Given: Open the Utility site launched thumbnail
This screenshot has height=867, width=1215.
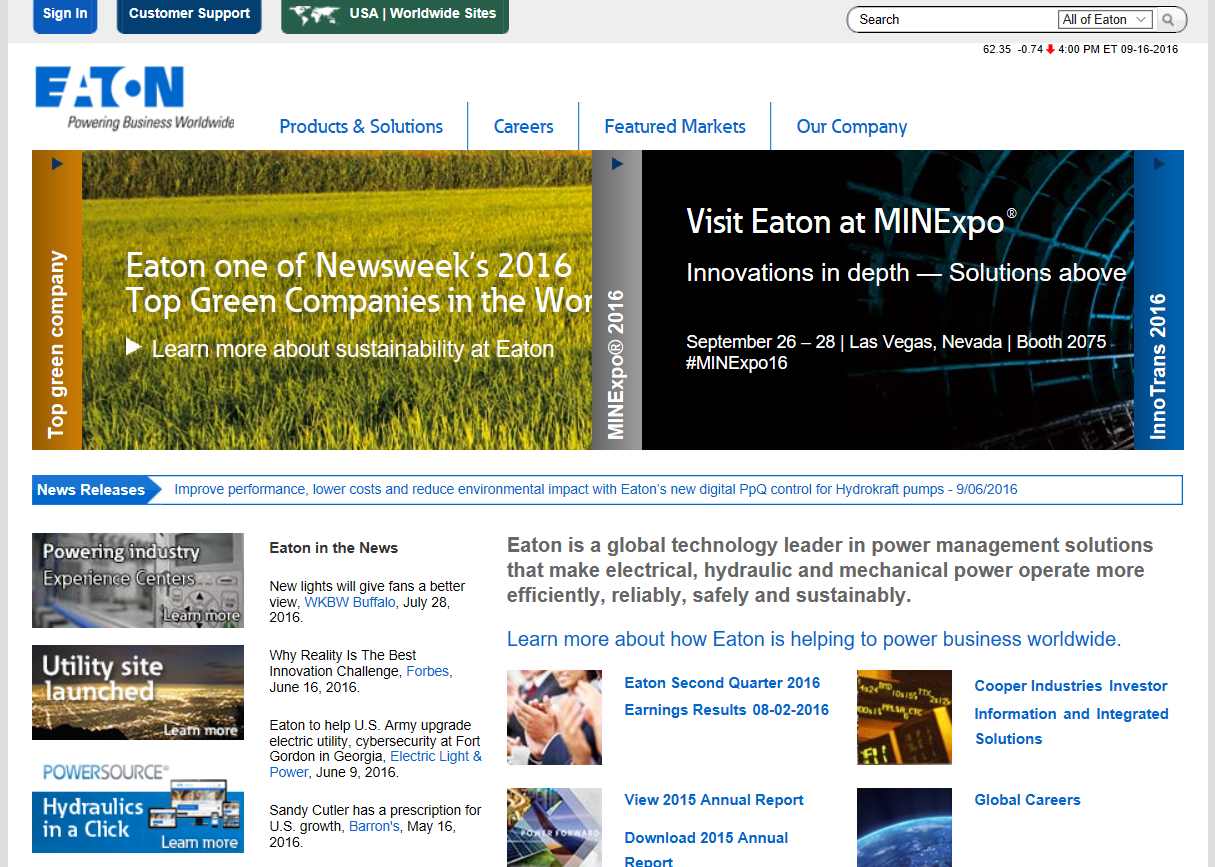Looking at the screenshot, I should pos(138,692).
